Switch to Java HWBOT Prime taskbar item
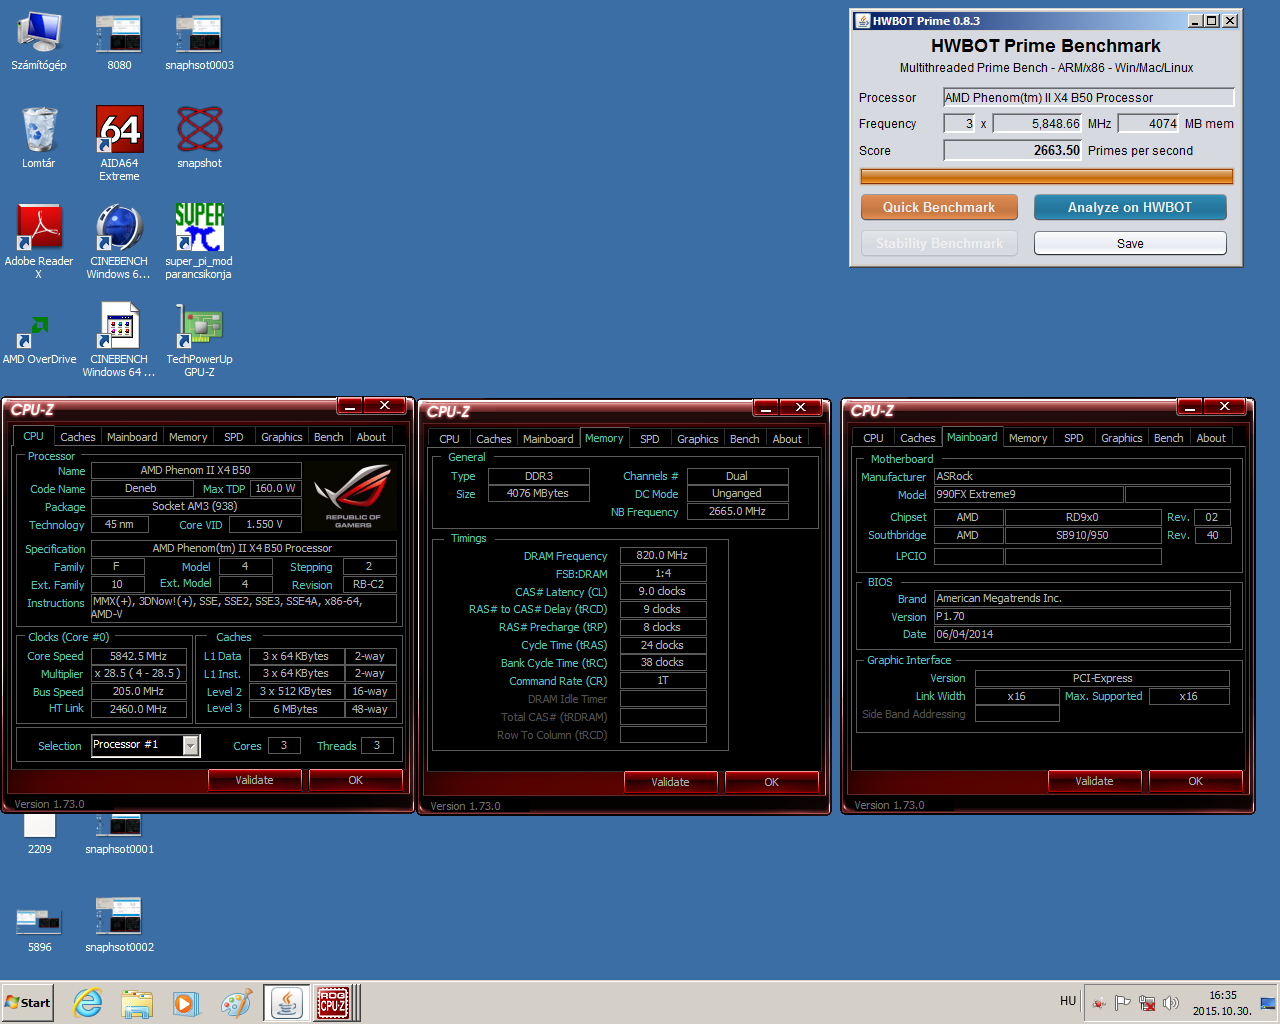This screenshot has height=1024, width=1280. [287, 1003]
